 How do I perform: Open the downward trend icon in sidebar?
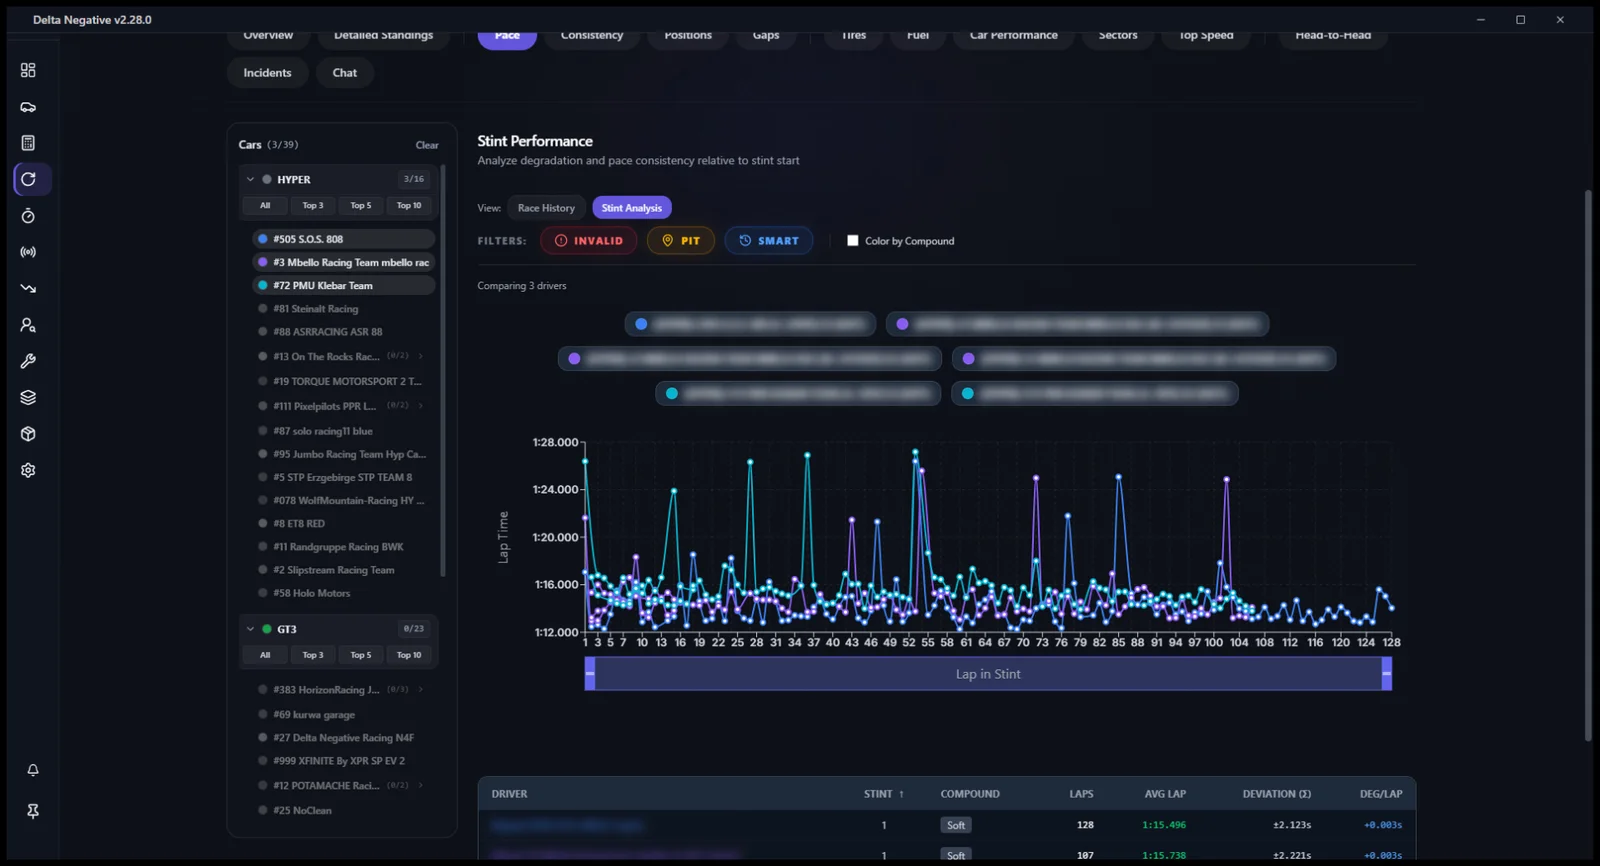click(28, 288)
